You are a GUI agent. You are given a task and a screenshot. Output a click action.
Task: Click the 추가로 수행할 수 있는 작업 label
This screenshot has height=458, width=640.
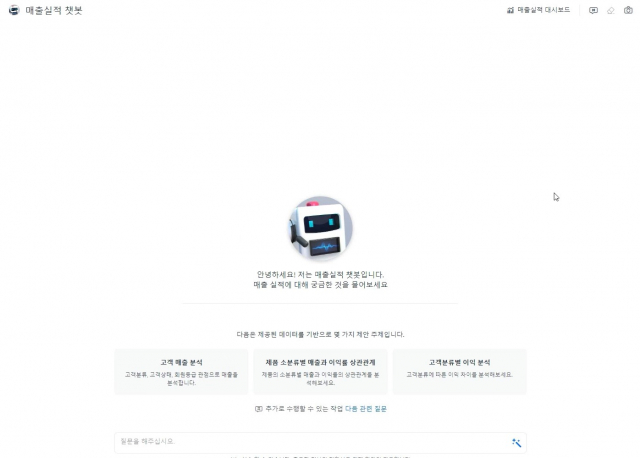point(304,409)
